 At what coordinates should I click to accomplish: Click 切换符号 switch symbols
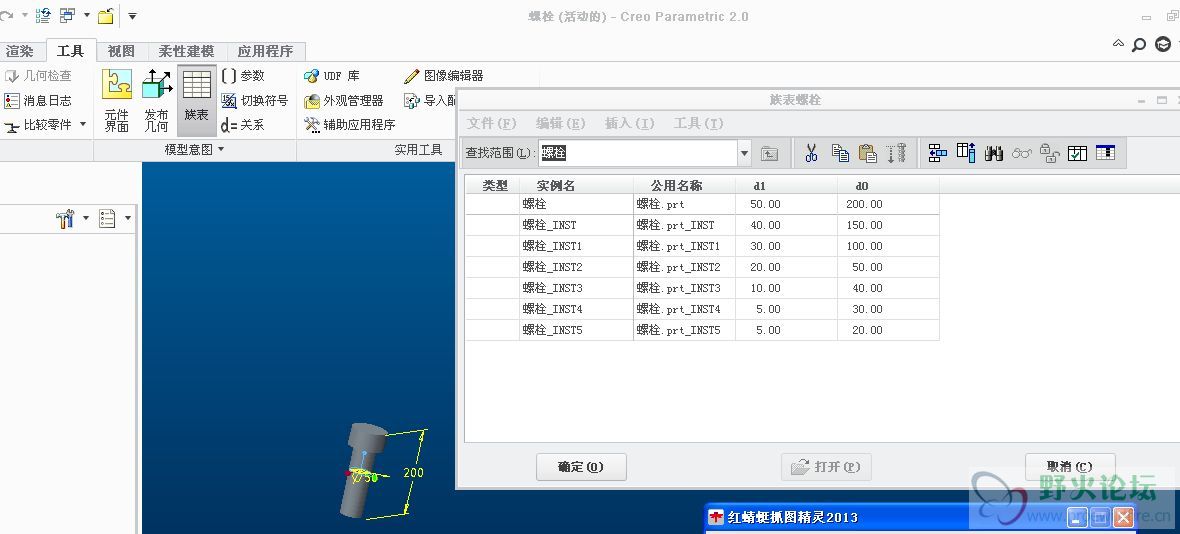pyautogui.click(x=254, y=100)
